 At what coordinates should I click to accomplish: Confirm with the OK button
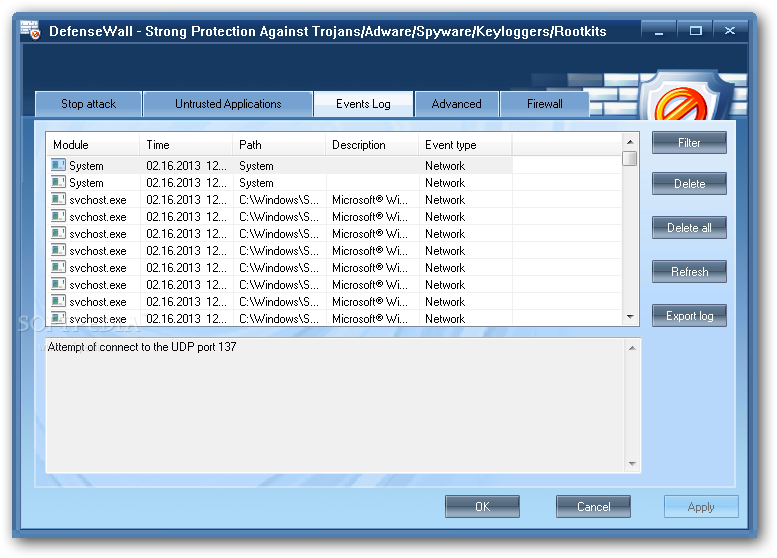pos(482,506)
